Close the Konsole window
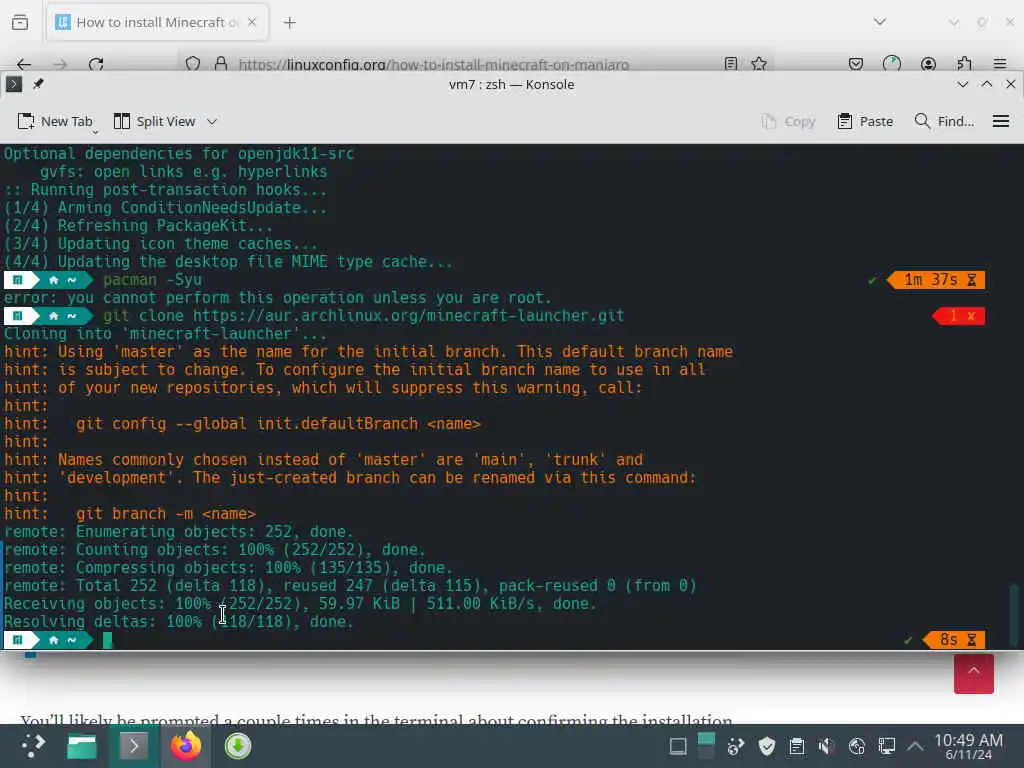1024x768 pixels. click(1010, 84)
